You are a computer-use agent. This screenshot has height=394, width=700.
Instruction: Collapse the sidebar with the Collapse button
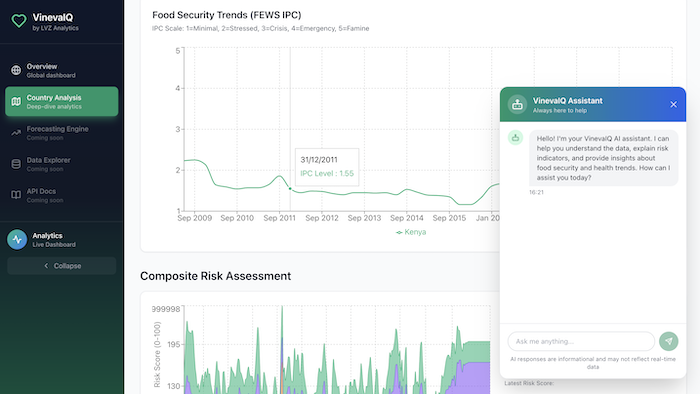[x=62, y=265]
